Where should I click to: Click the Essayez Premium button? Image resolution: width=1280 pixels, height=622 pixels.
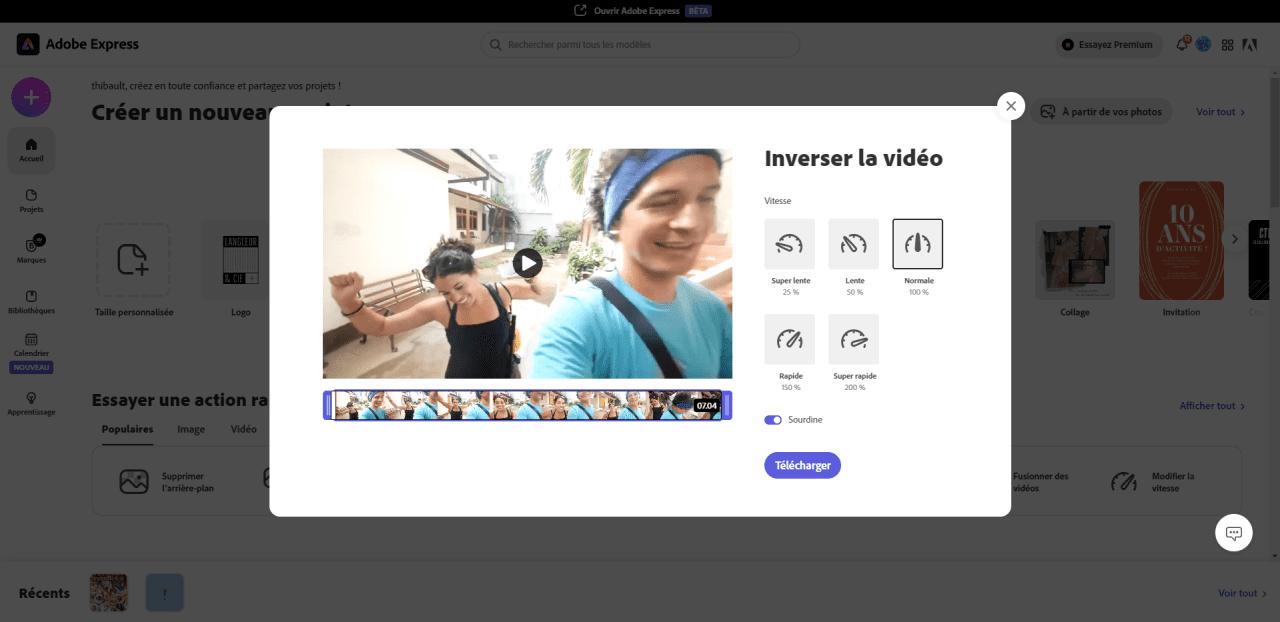[1108, 44]
